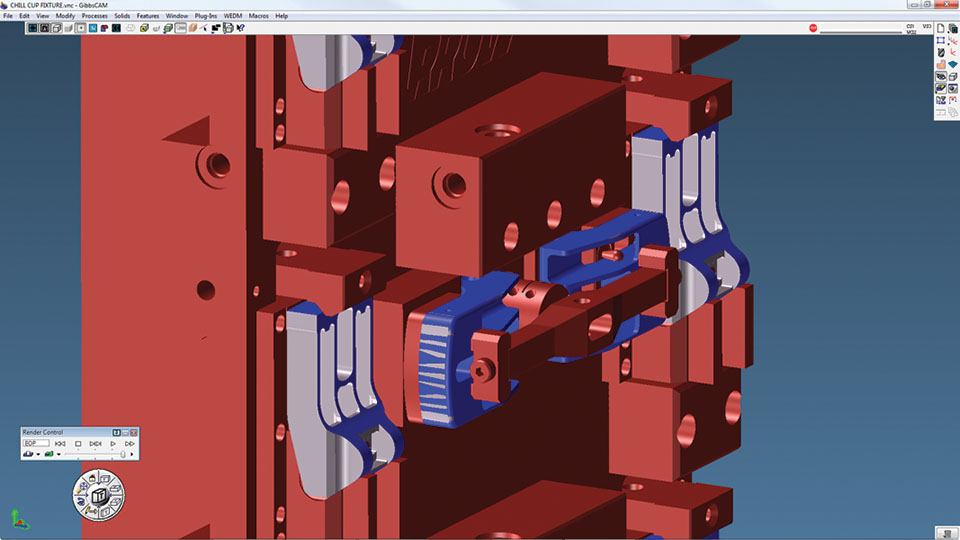Viewport: 960px width, 540px height.
Task: Click the help pointer icon in top toolbar
Action: coord(241,28)
